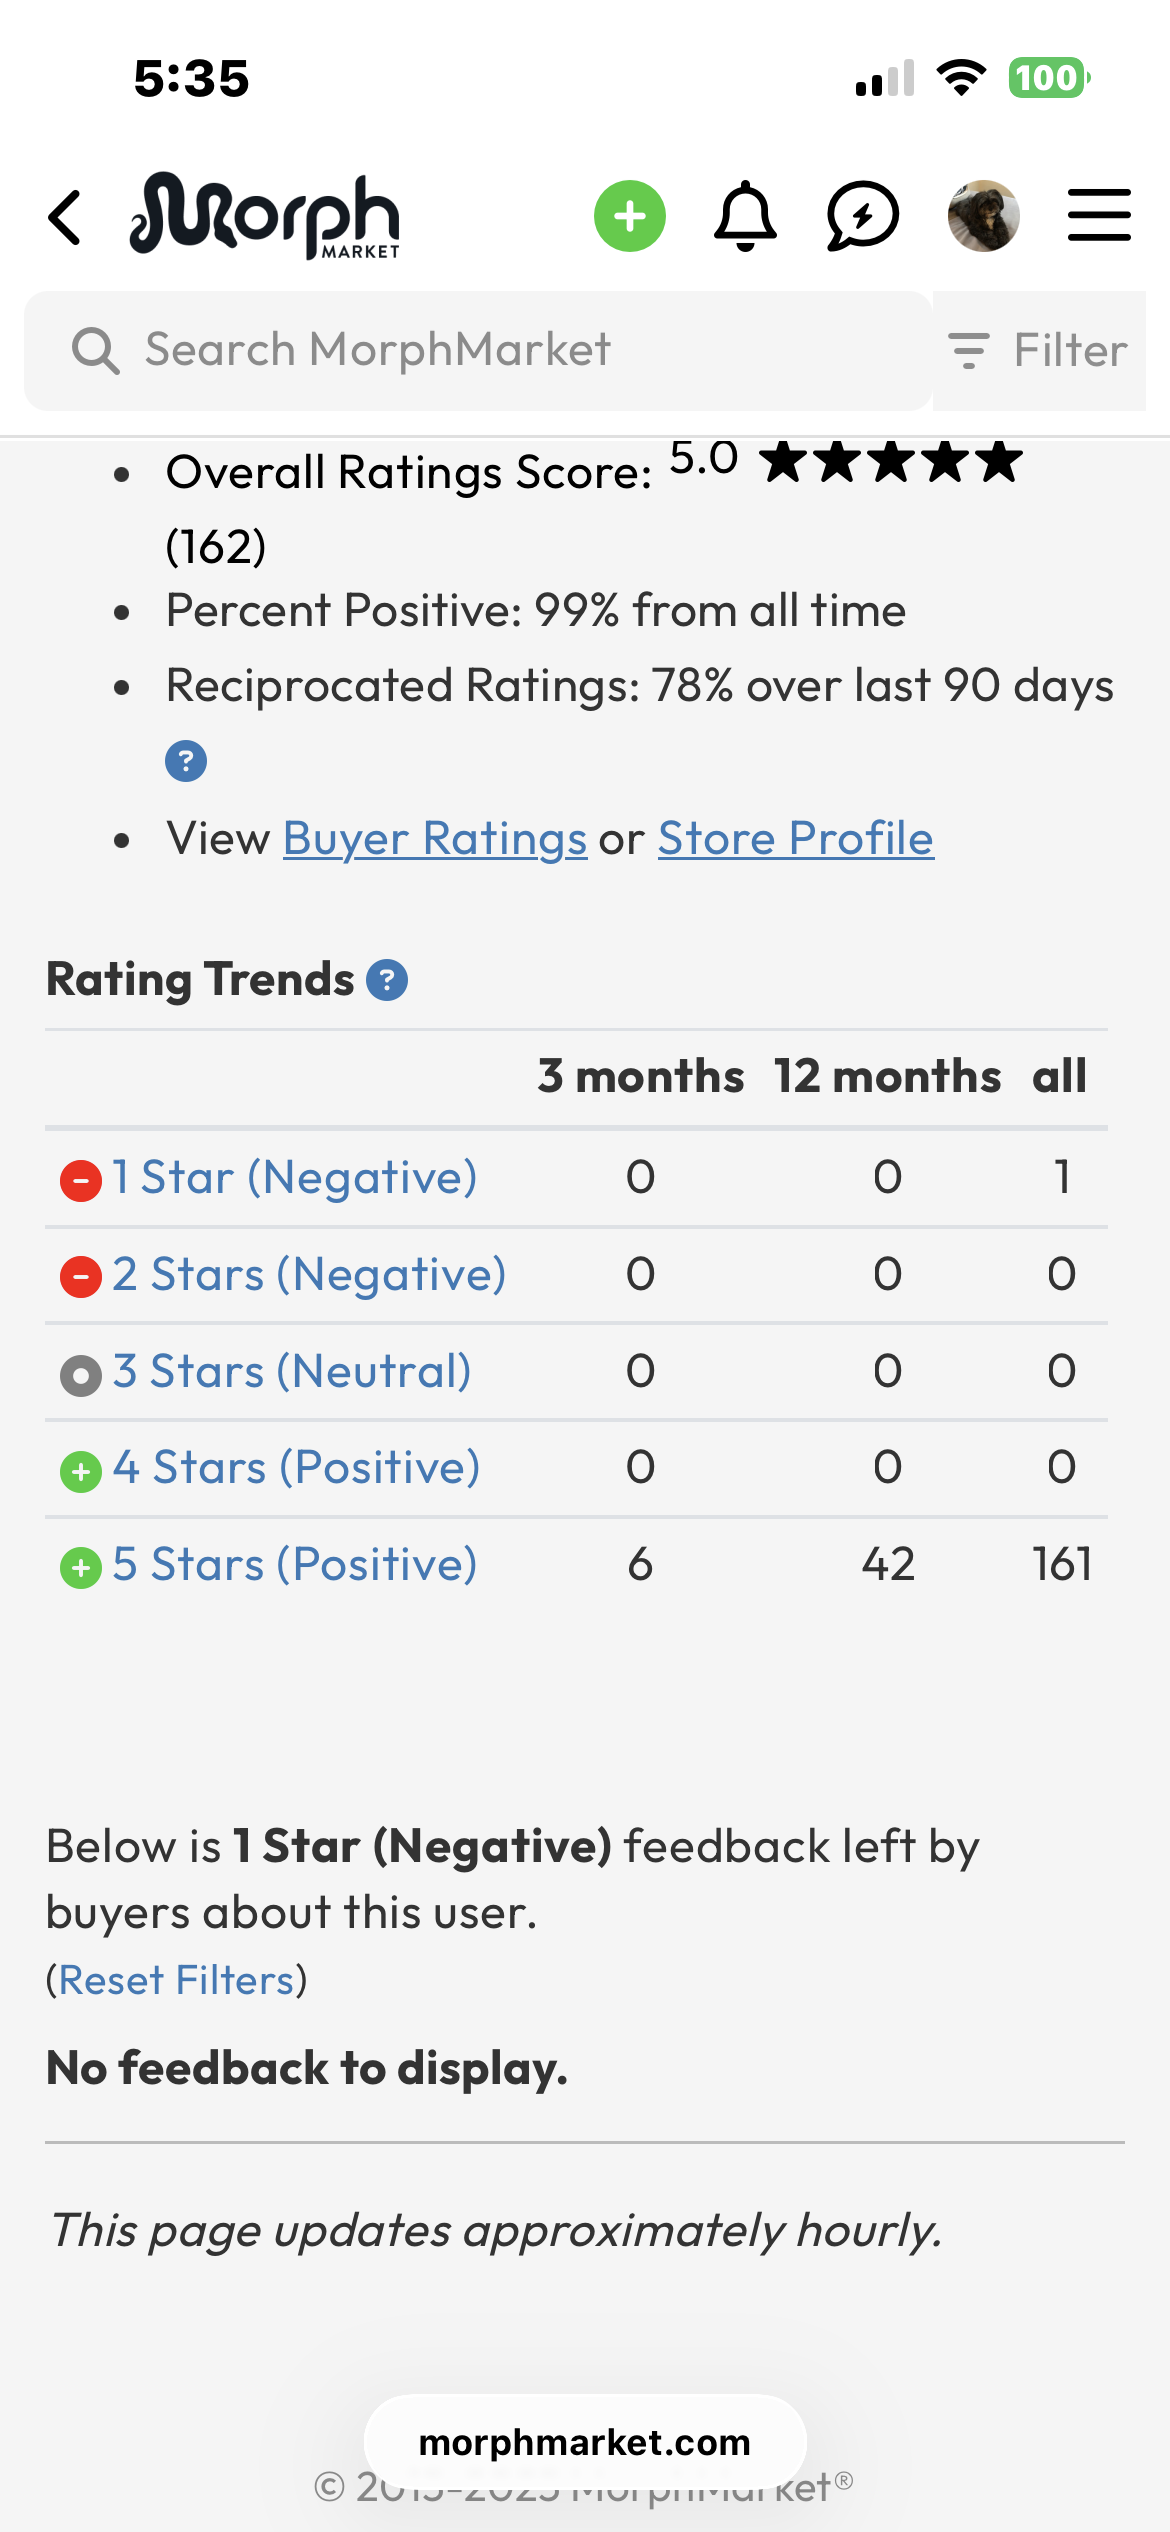Show 4 Stars (Positive) feedback

point(296,1468)
